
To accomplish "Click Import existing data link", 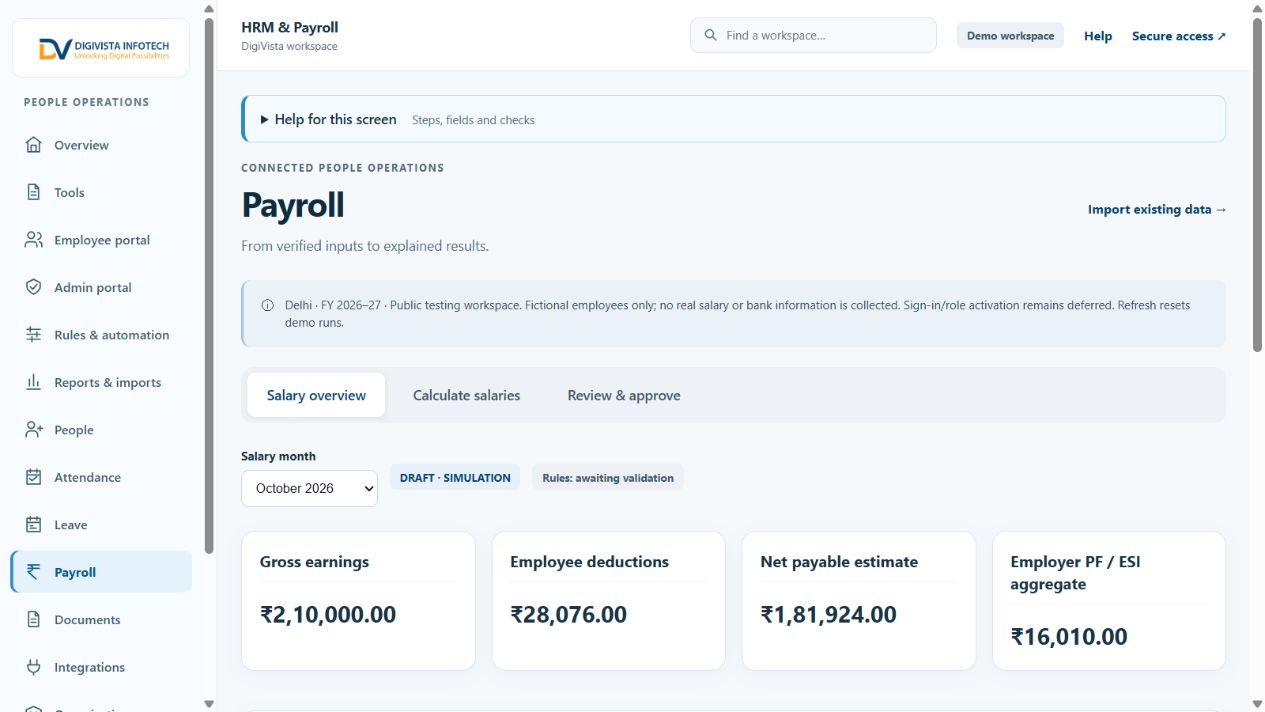I will (x=1157, y=209).
